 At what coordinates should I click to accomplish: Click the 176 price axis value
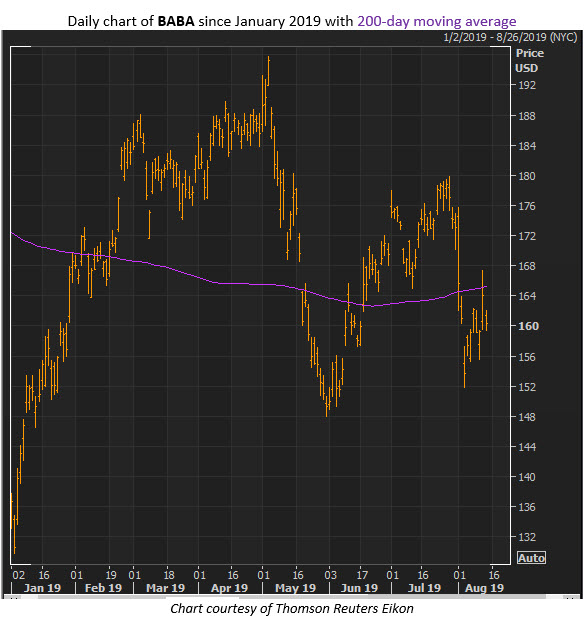[527, 206]
